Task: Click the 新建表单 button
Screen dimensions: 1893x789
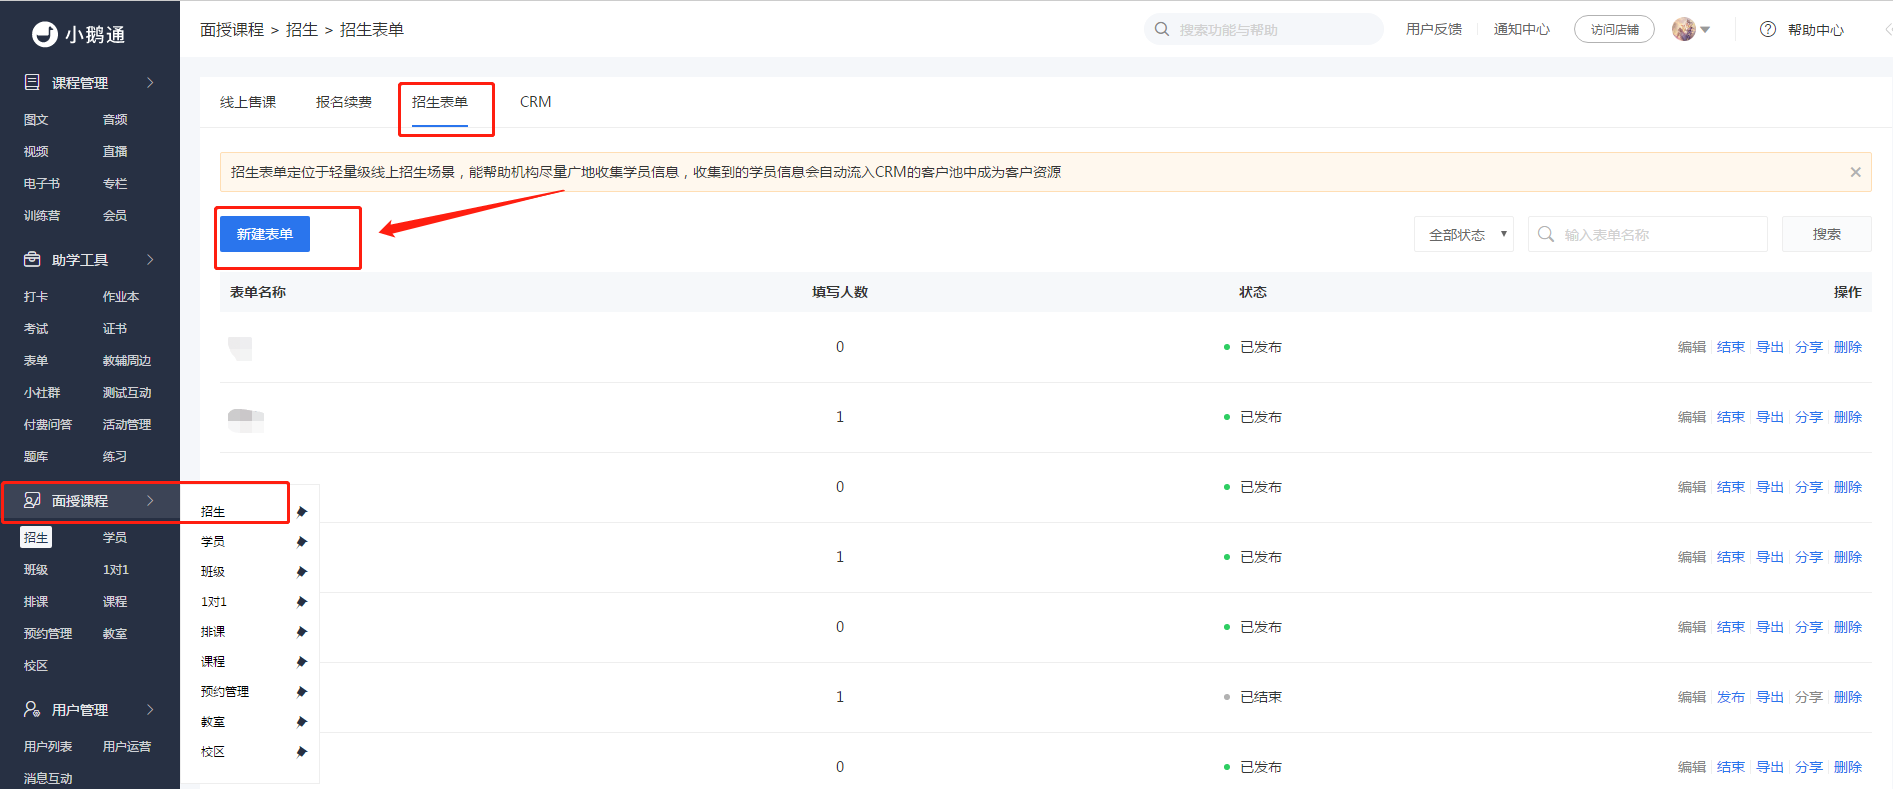Action: 265,234
